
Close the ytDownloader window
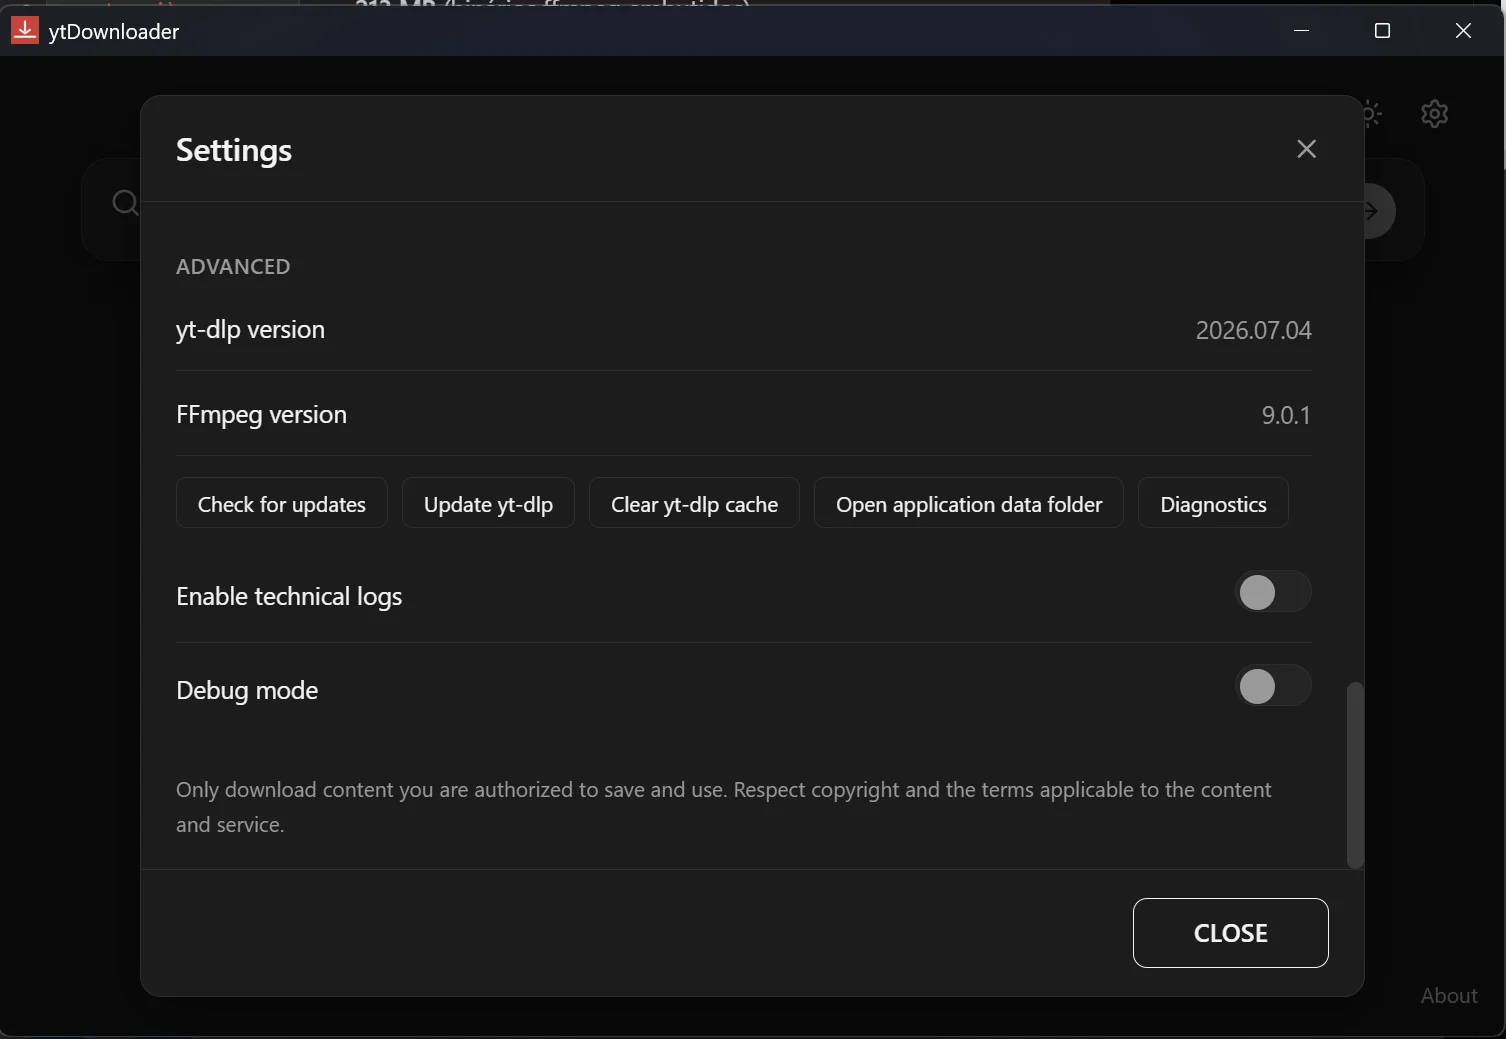1463,31
